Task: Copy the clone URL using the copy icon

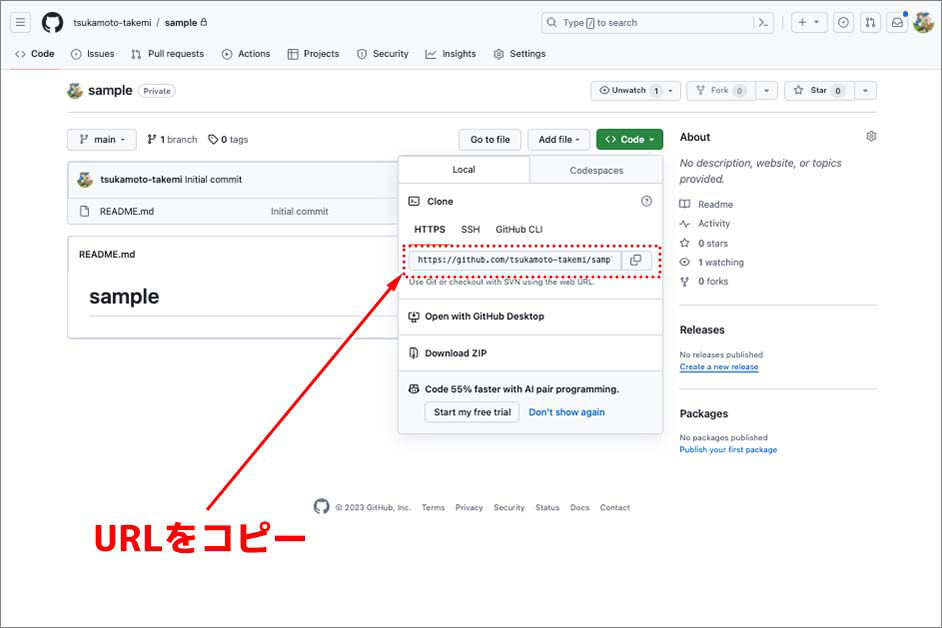Action: pos(637,260)
